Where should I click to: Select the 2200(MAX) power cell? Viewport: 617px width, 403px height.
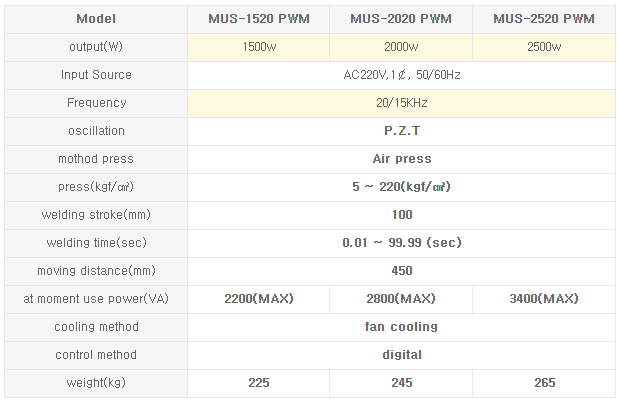(x=259, y=299)
